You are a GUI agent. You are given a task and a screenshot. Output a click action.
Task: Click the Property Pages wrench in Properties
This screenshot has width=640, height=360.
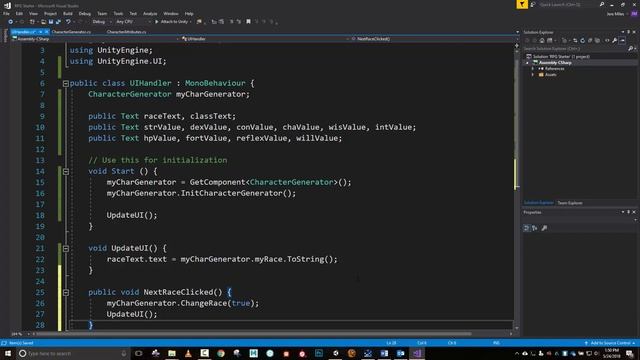coord(544,228)
